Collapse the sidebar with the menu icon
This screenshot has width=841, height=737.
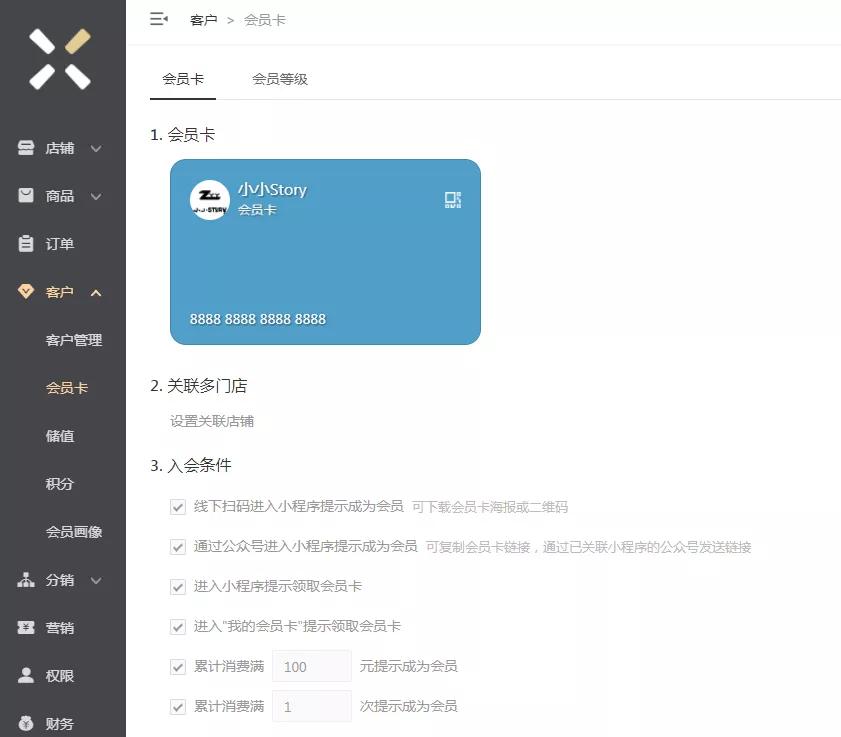159,19
